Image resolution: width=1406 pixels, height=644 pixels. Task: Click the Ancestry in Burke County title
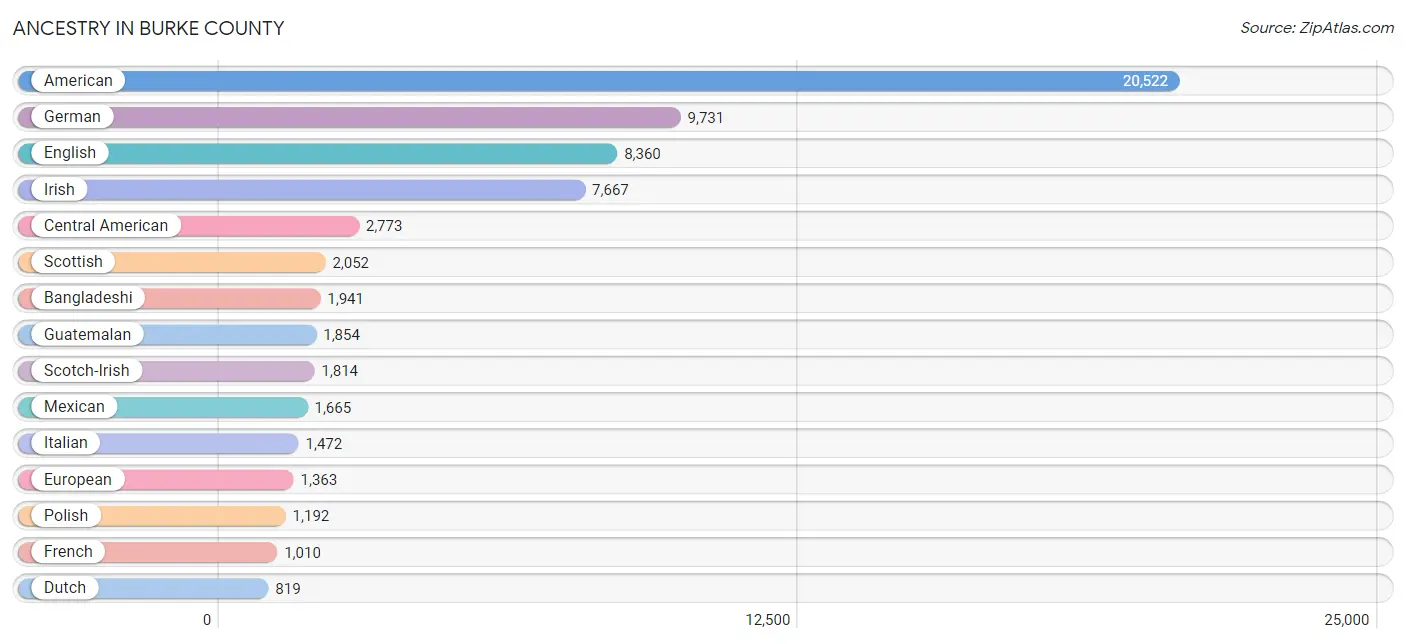tap(148, 28)
